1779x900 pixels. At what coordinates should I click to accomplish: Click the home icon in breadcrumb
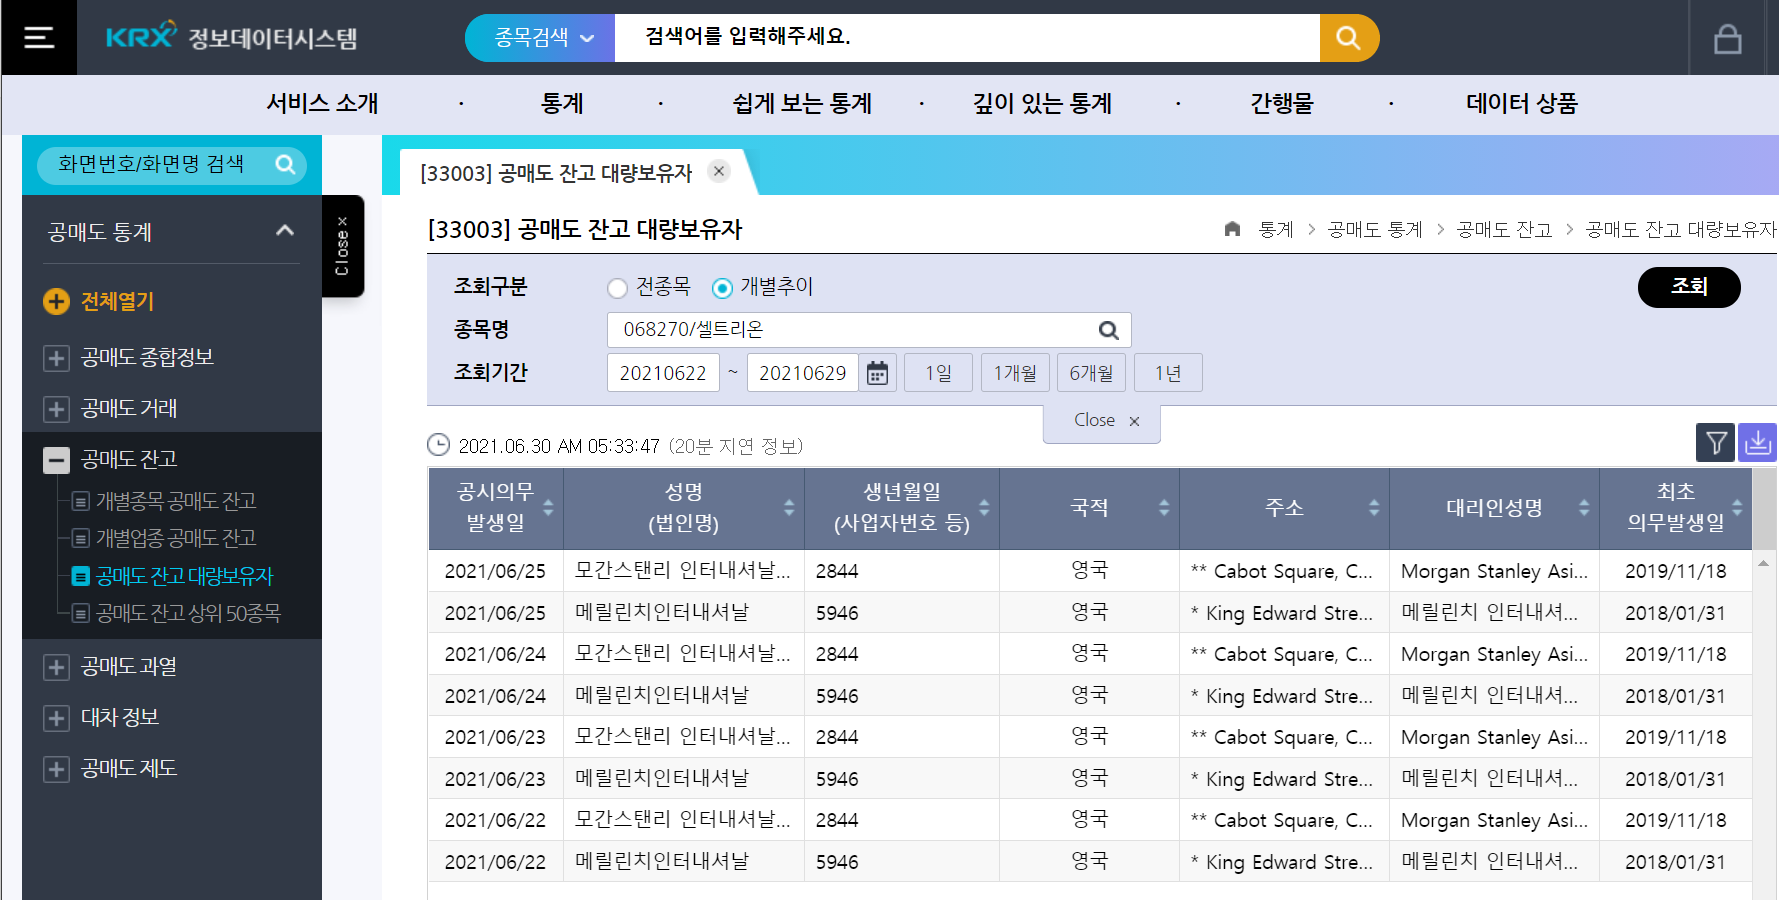(x=1232, y=230)
